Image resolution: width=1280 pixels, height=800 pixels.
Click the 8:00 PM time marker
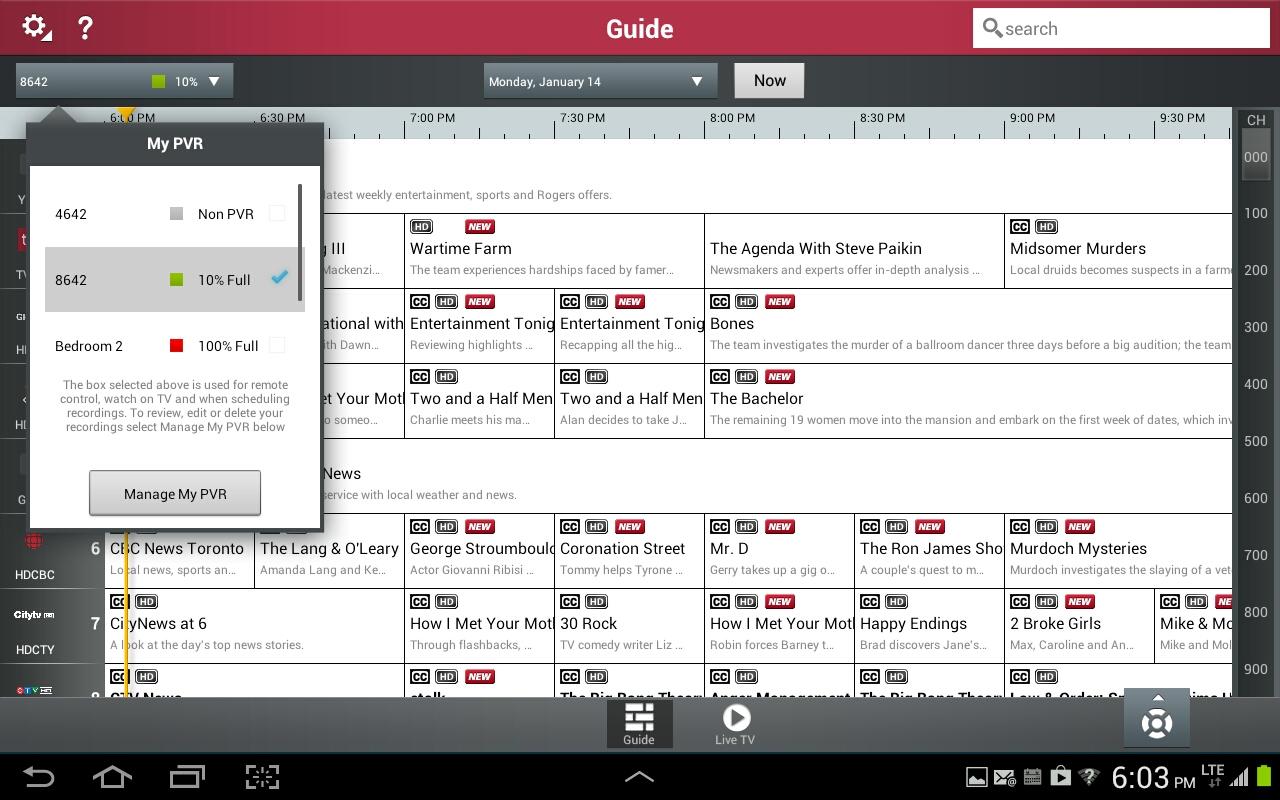coord(732,118)
